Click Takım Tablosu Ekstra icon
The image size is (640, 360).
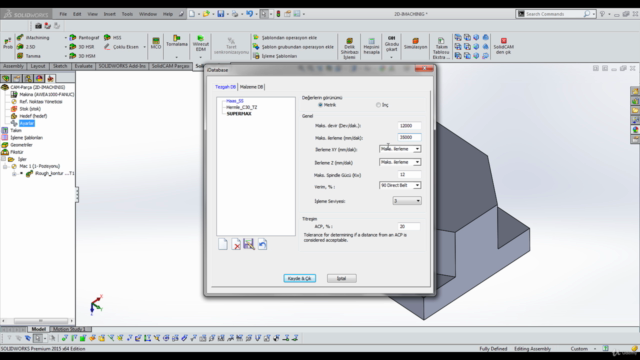pos(441,48)
